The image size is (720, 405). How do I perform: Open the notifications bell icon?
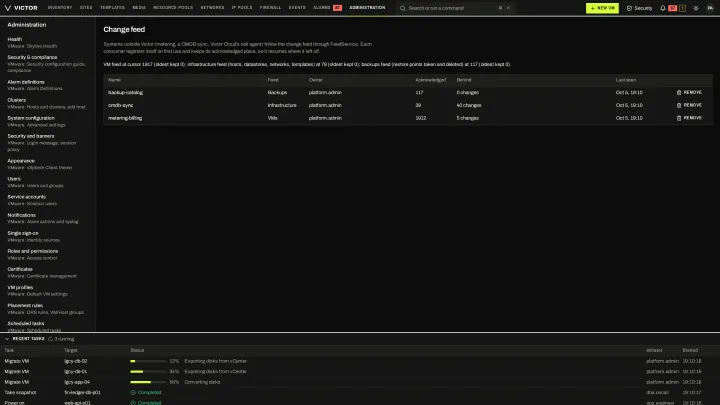coord(663,8)
